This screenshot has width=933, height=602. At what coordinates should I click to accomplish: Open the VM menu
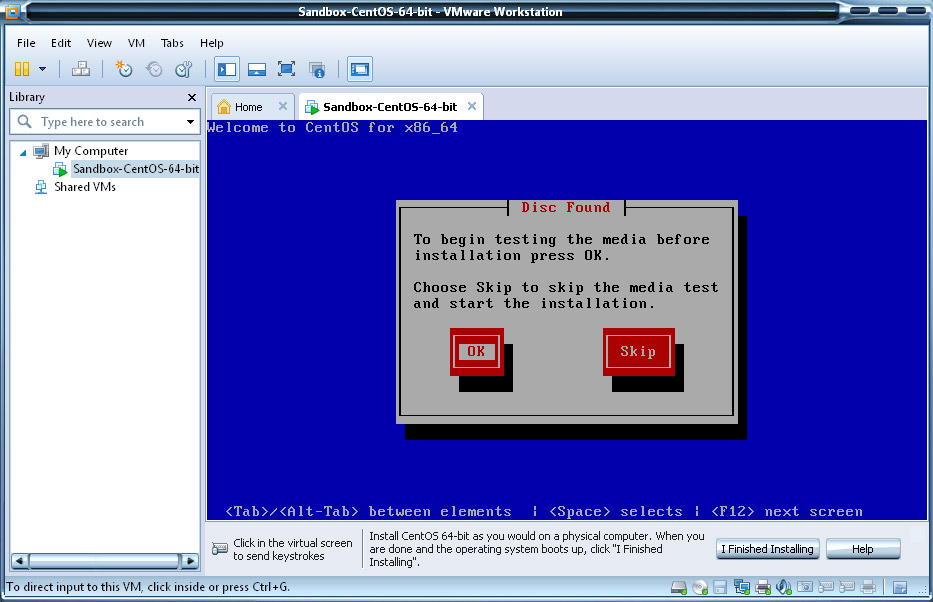(x=136, y=43)
